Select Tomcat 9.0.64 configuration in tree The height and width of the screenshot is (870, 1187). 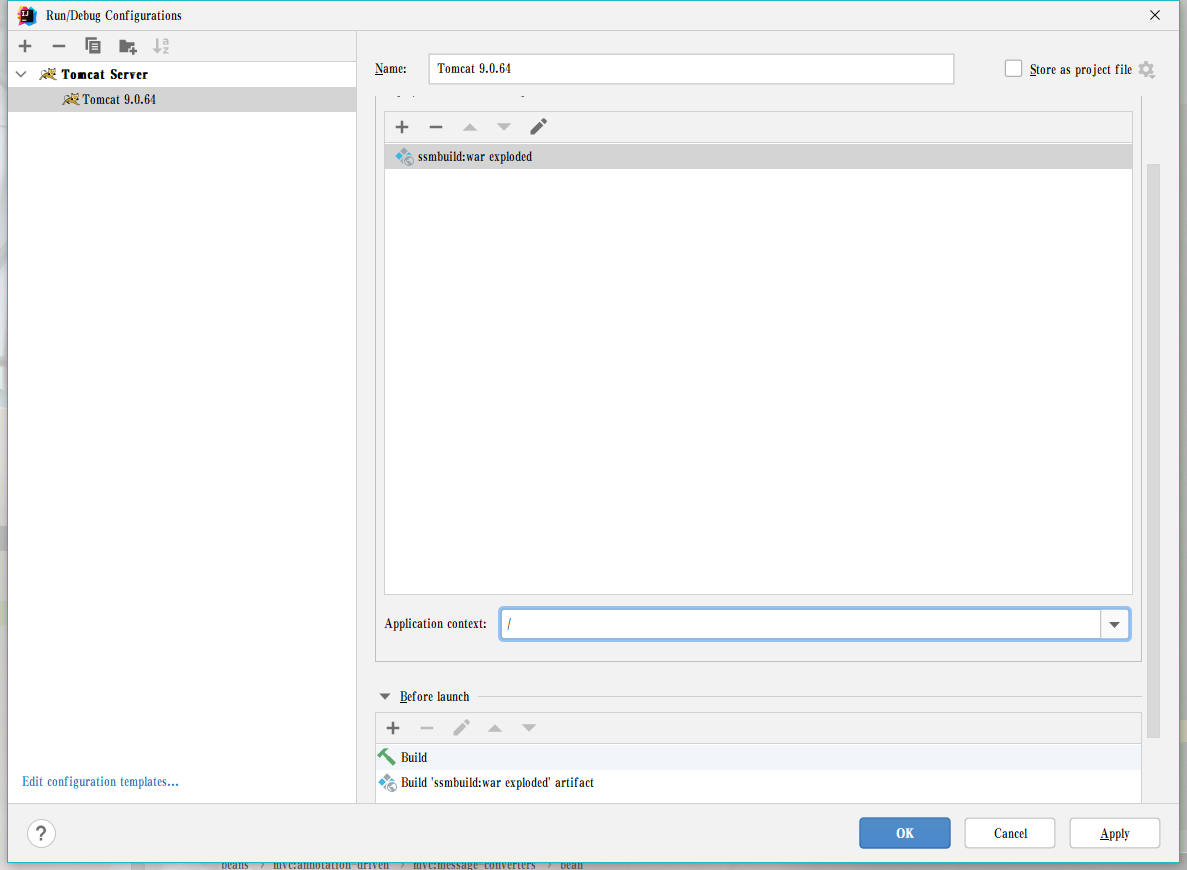click(119, 100)
